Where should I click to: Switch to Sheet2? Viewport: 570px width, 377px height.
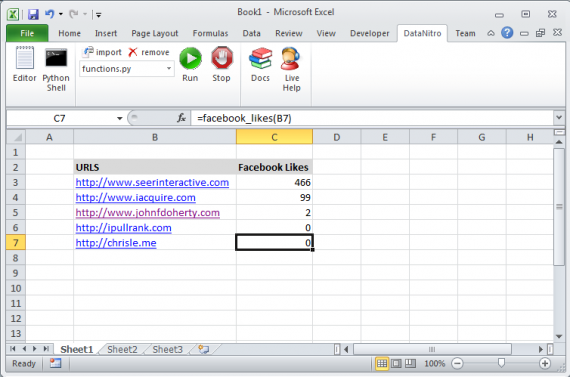pyautogui.click(x=123, y=349)
